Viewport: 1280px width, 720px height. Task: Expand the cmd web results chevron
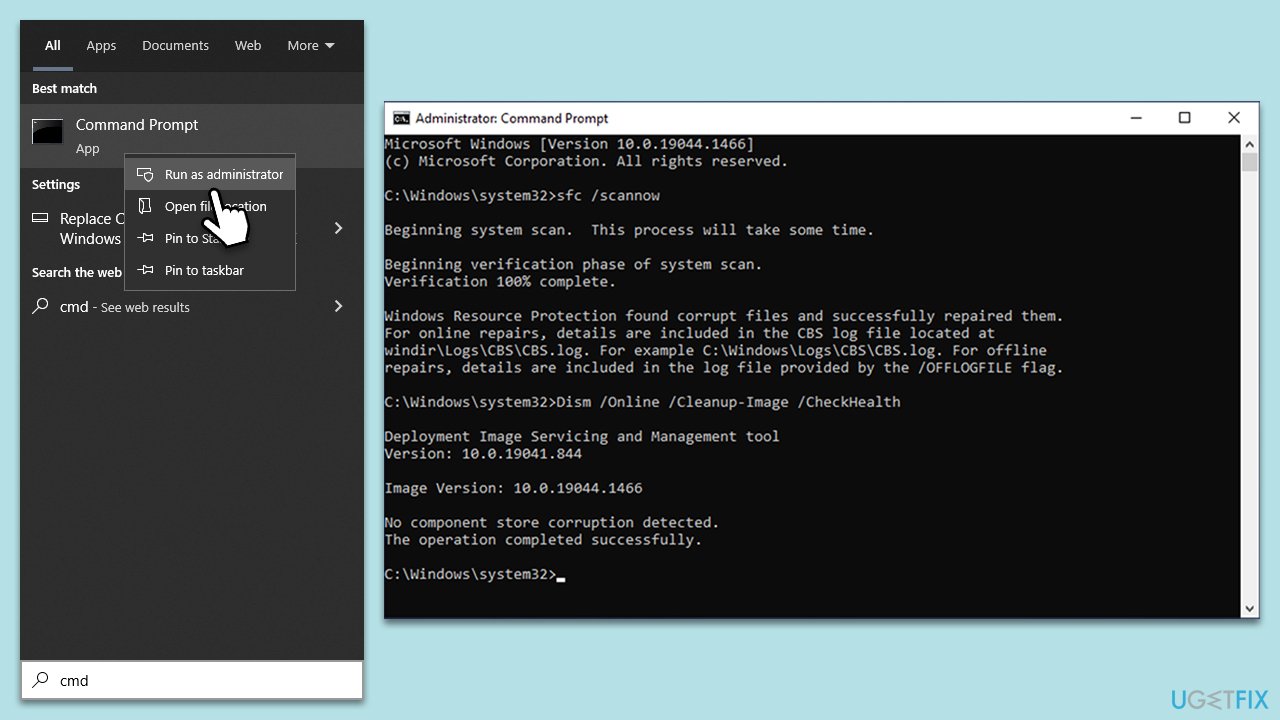[x=338, y=306]
